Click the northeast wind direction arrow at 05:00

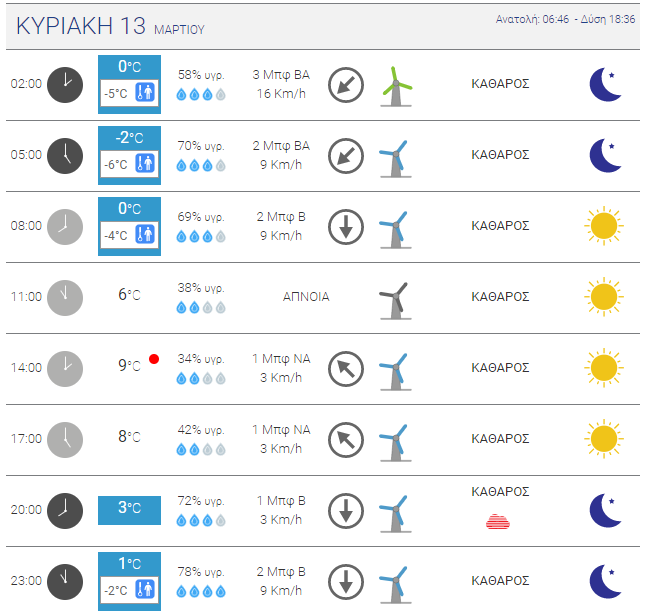click(x=346, y=156)
